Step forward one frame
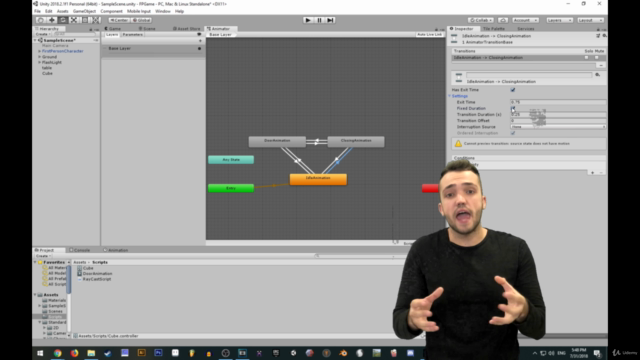This screenshot has height=360, width=640. (330, 20)
